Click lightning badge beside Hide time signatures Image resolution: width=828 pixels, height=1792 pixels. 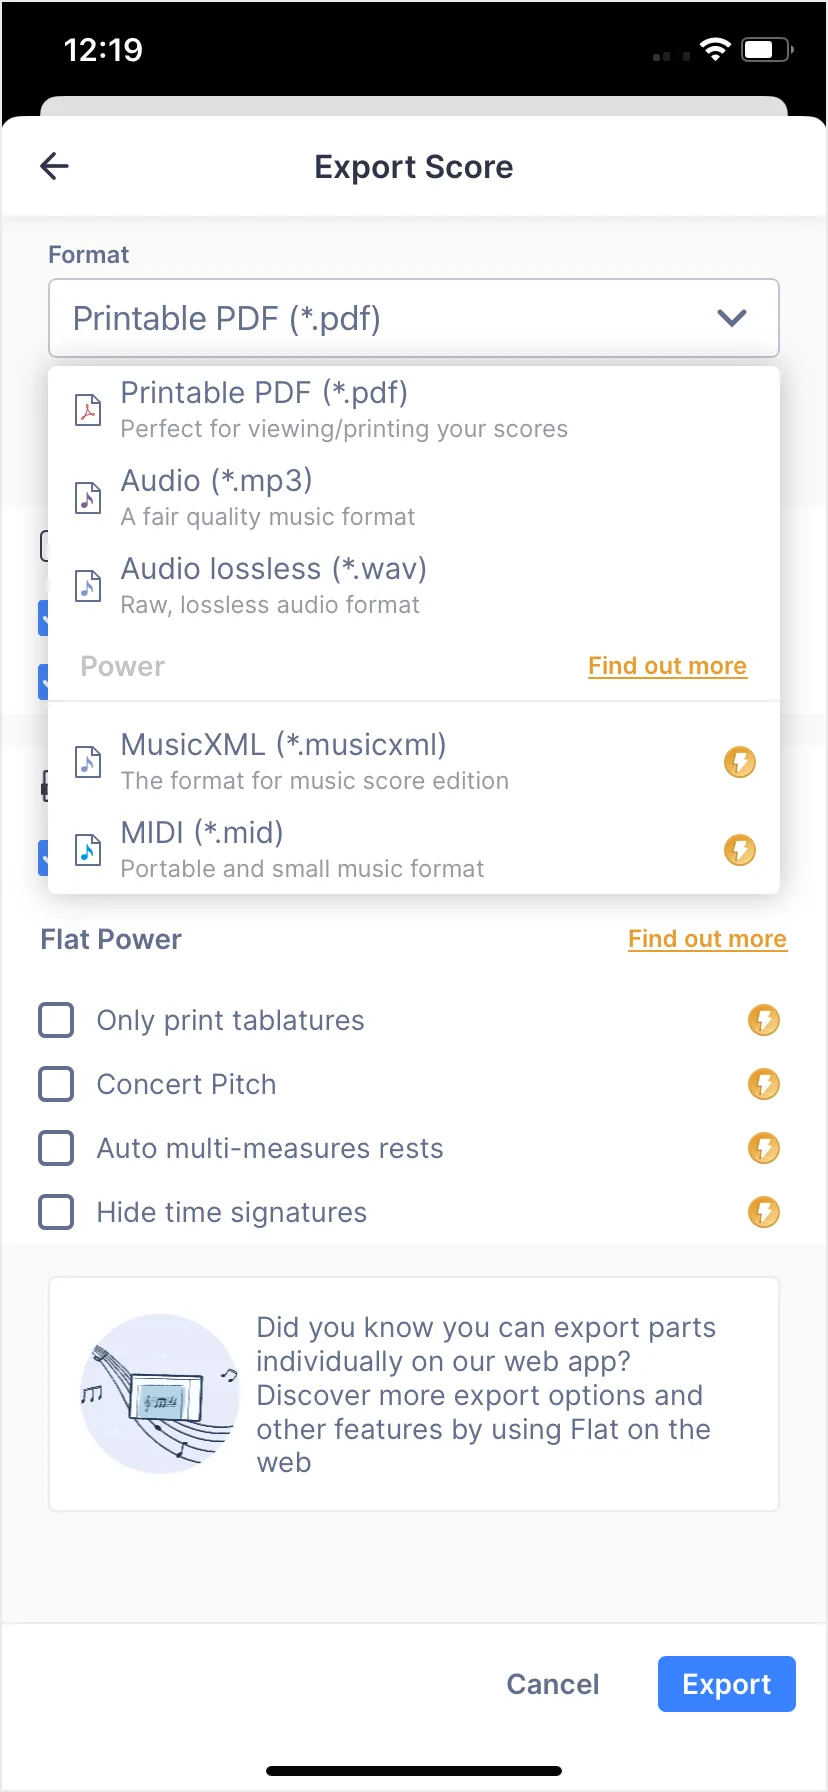763,1212
